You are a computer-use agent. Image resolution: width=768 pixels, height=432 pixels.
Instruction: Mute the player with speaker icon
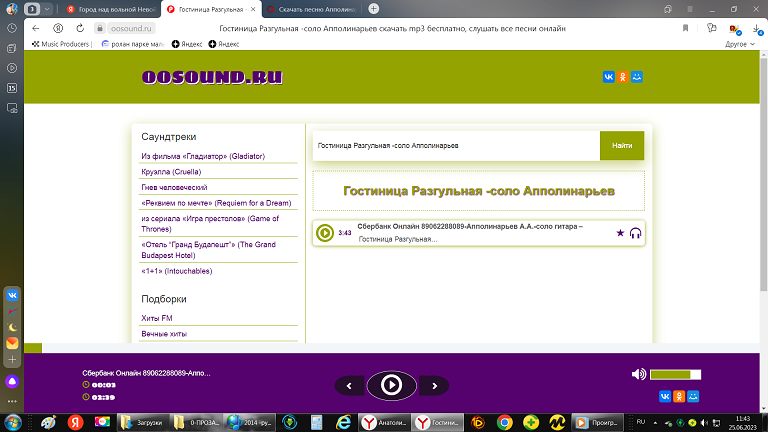point(639,375)
